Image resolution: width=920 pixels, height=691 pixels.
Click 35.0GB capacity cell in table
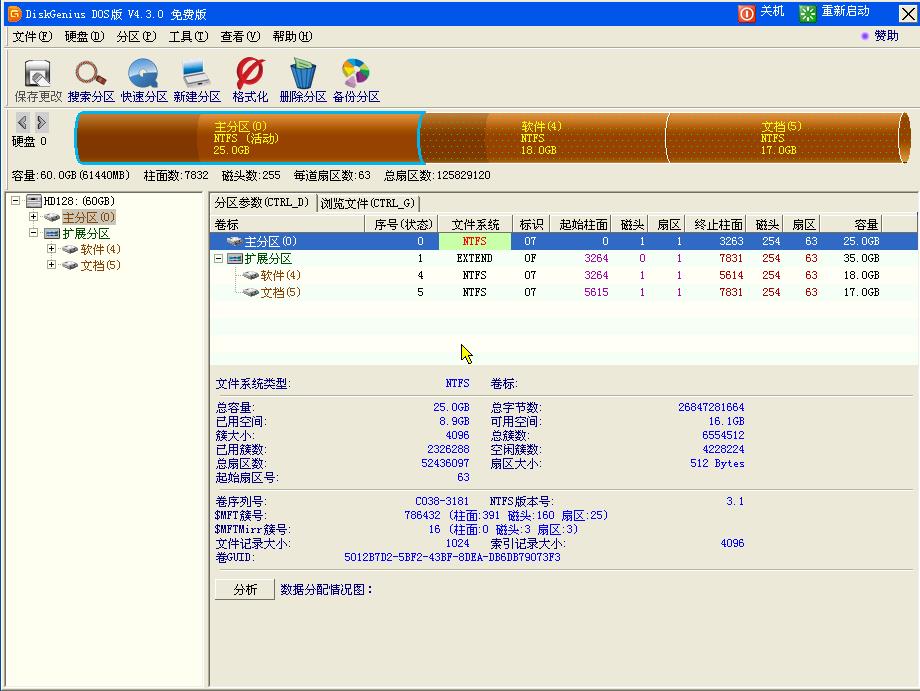click(x=861, y=258)
